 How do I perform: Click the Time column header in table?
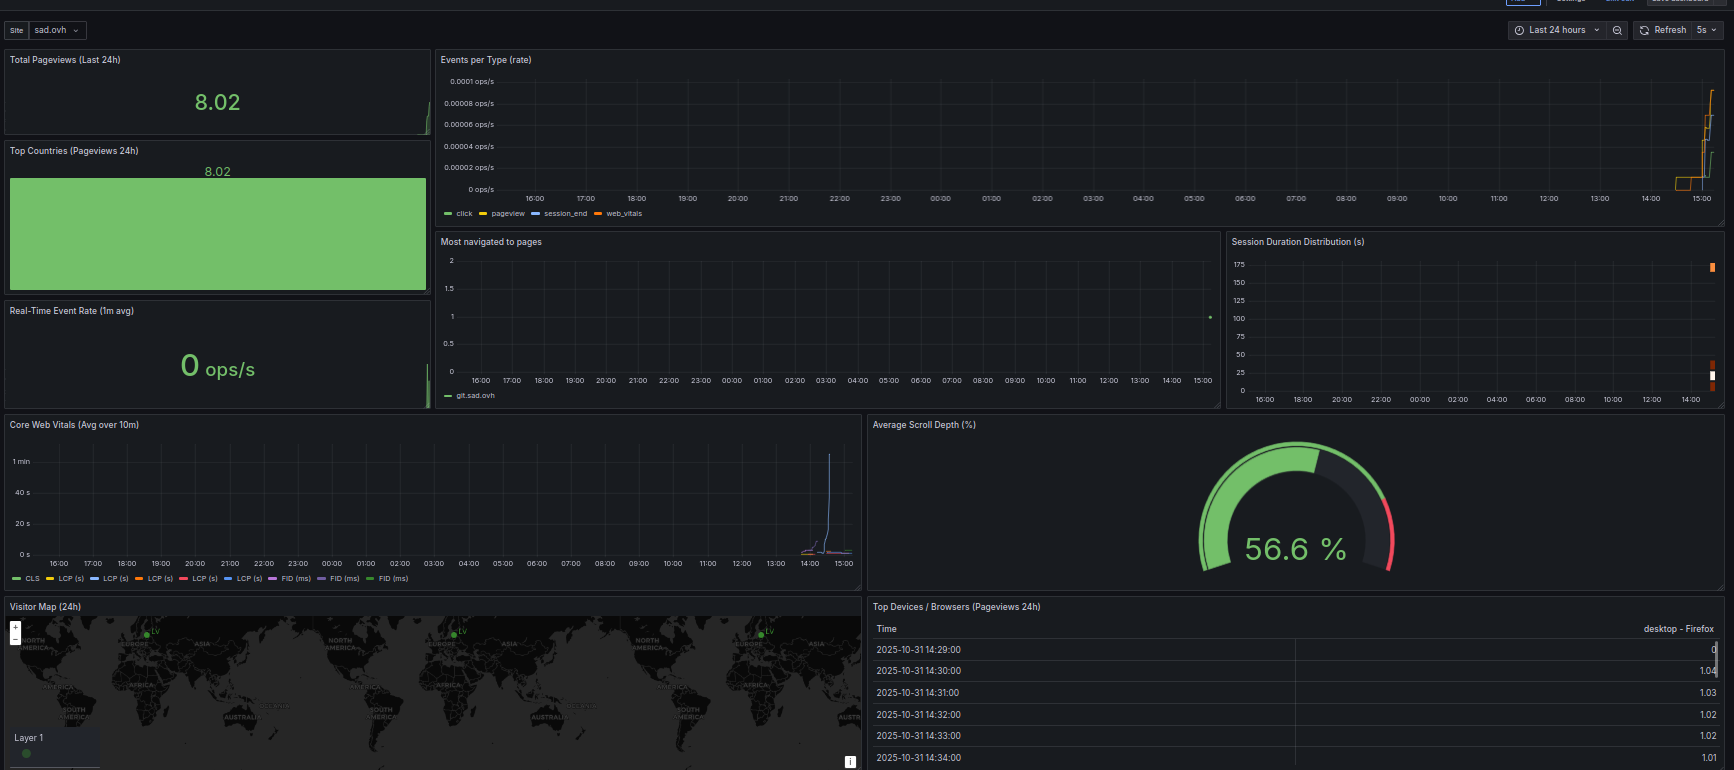pyautogui.click(x=886, y=629)
